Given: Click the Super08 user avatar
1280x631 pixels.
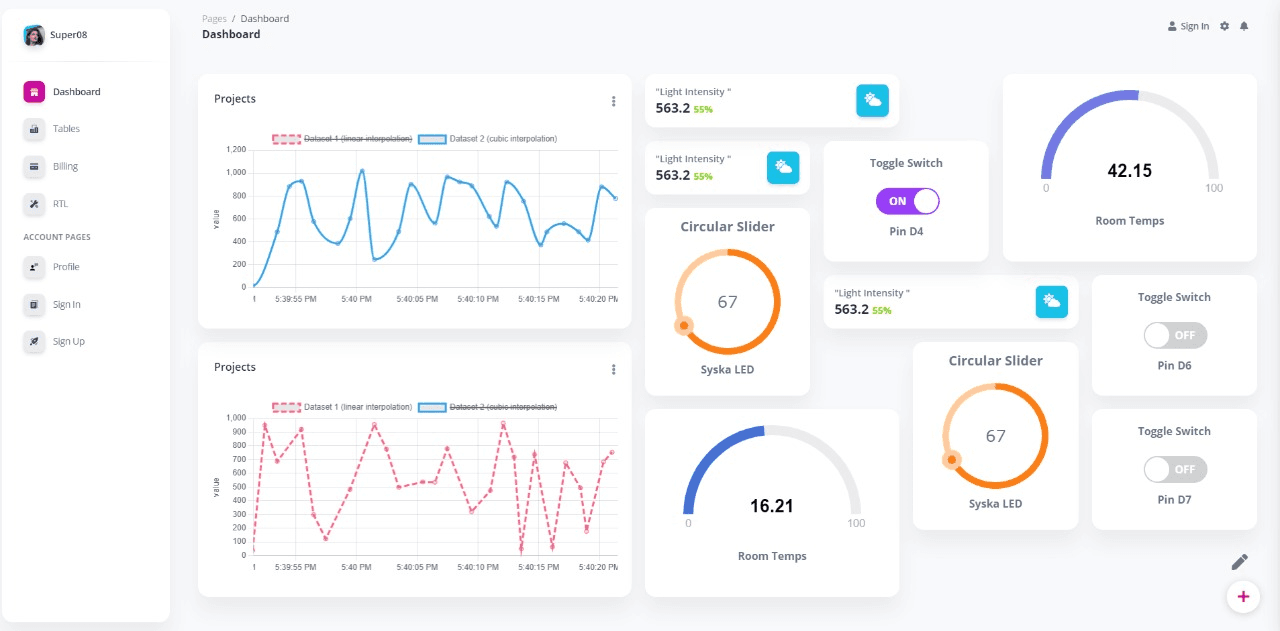Looking at the screenshot, I should 34,35.
